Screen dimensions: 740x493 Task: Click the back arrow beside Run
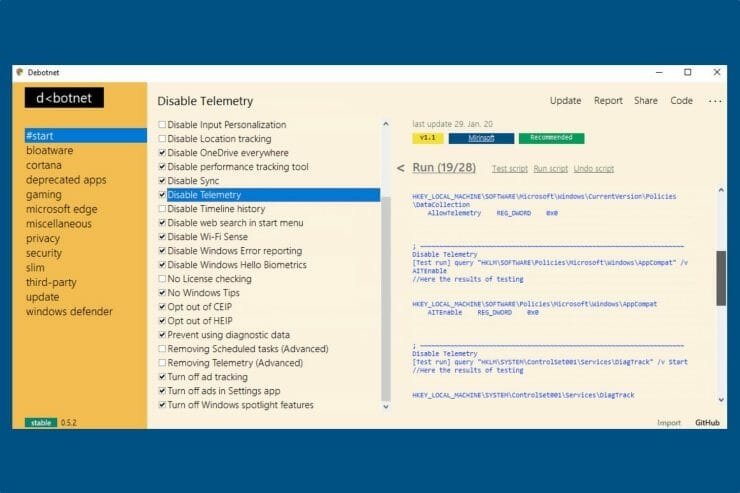[x=400, y=168]
